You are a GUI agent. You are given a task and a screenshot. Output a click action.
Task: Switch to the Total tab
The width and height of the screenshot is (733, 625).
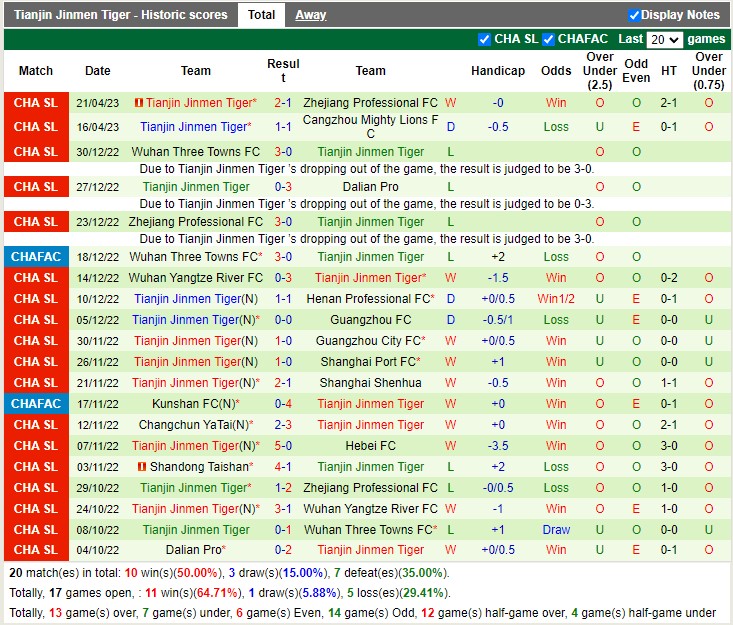(x=261, y=15)
